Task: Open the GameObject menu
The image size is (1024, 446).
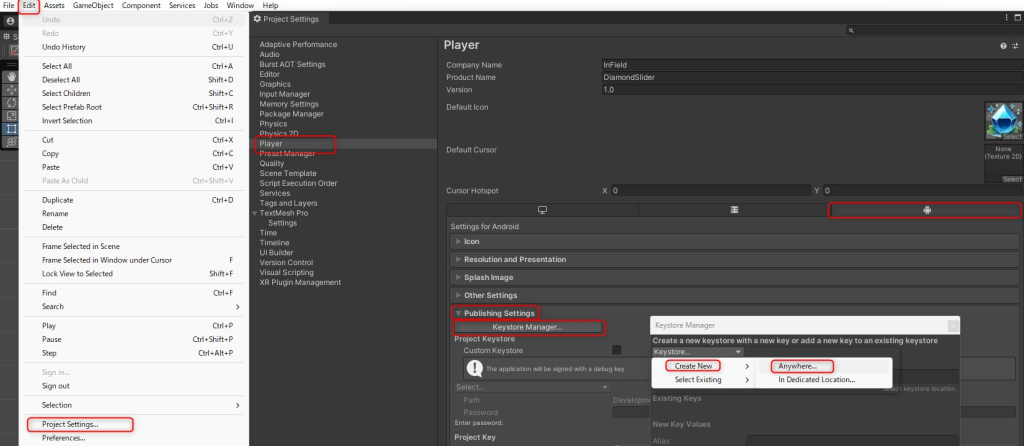Action: click(x=94, y=6)
